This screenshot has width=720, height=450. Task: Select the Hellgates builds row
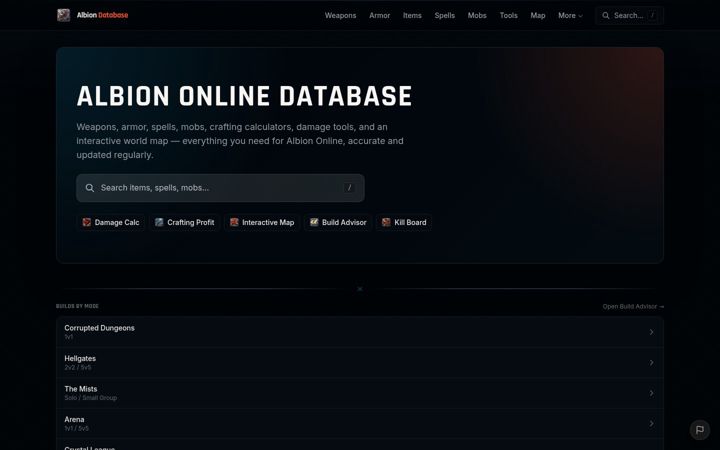coord(360,363)
